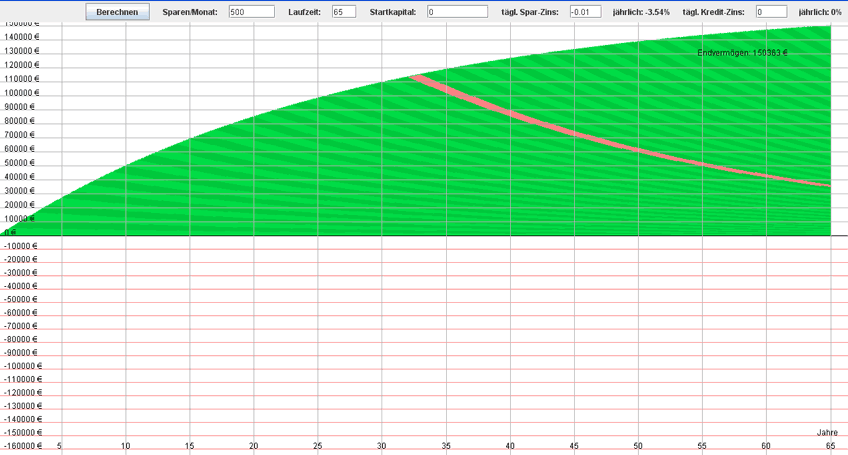
Task: Focus the Sparen/Monat input field
Action: [x=250, y=12]
